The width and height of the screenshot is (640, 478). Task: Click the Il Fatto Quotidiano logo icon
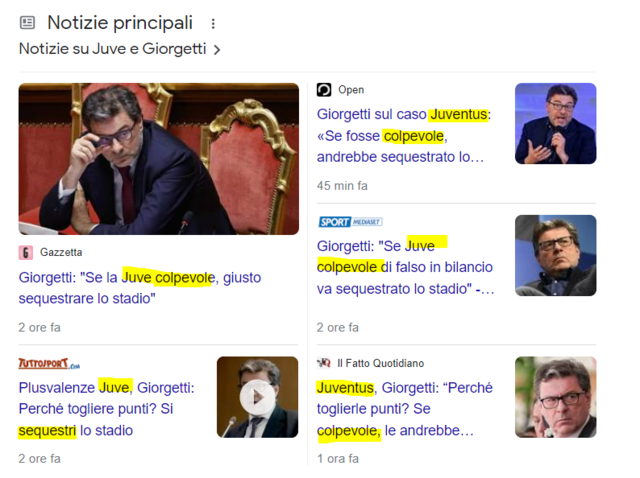(x=324, y=363)
